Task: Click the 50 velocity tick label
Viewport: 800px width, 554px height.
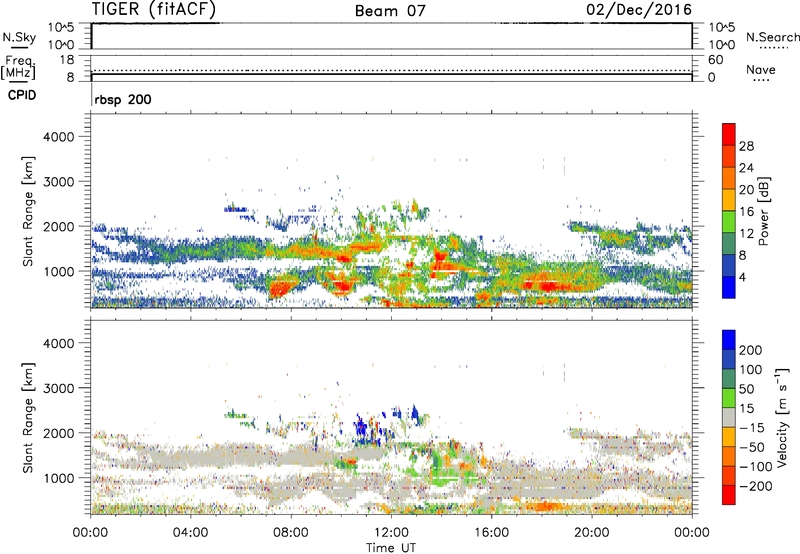Action: click(746, 389)
